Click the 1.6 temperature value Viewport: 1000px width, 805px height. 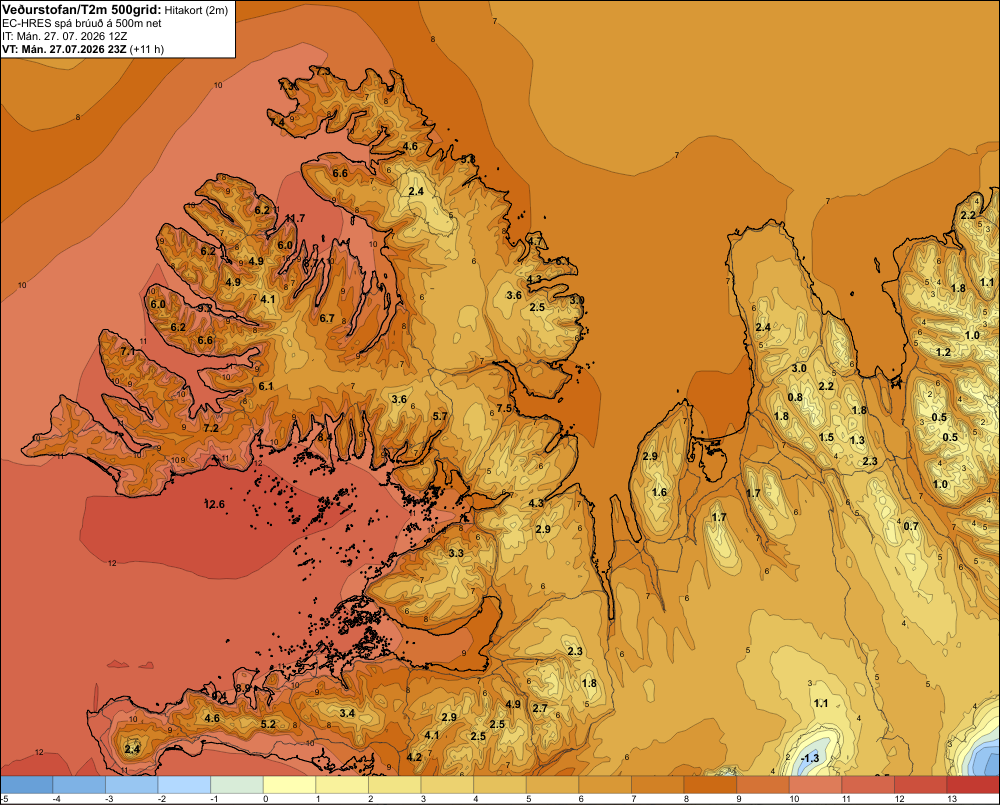pyautogui.click(x=659, y=492)
